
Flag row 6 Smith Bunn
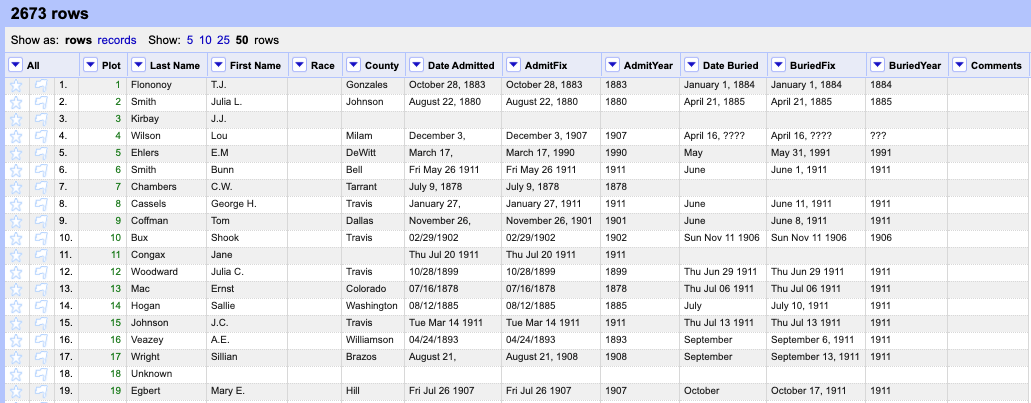[x=41, y=170]
